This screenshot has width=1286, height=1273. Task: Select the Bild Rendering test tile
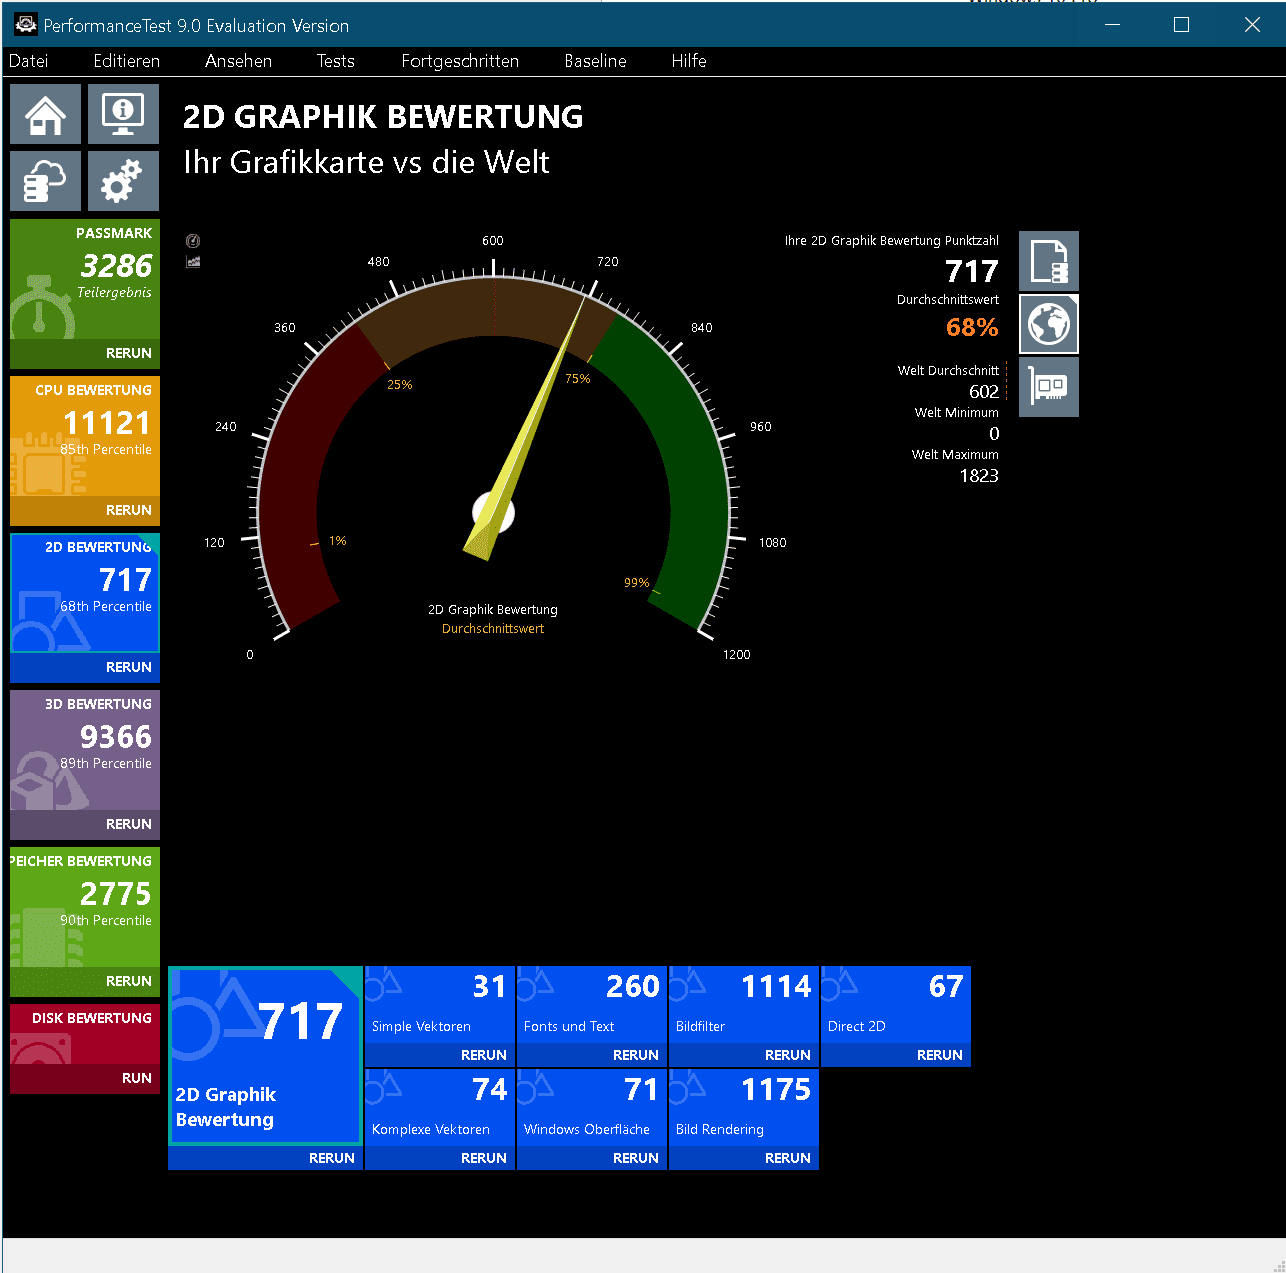click(744, 1108)
